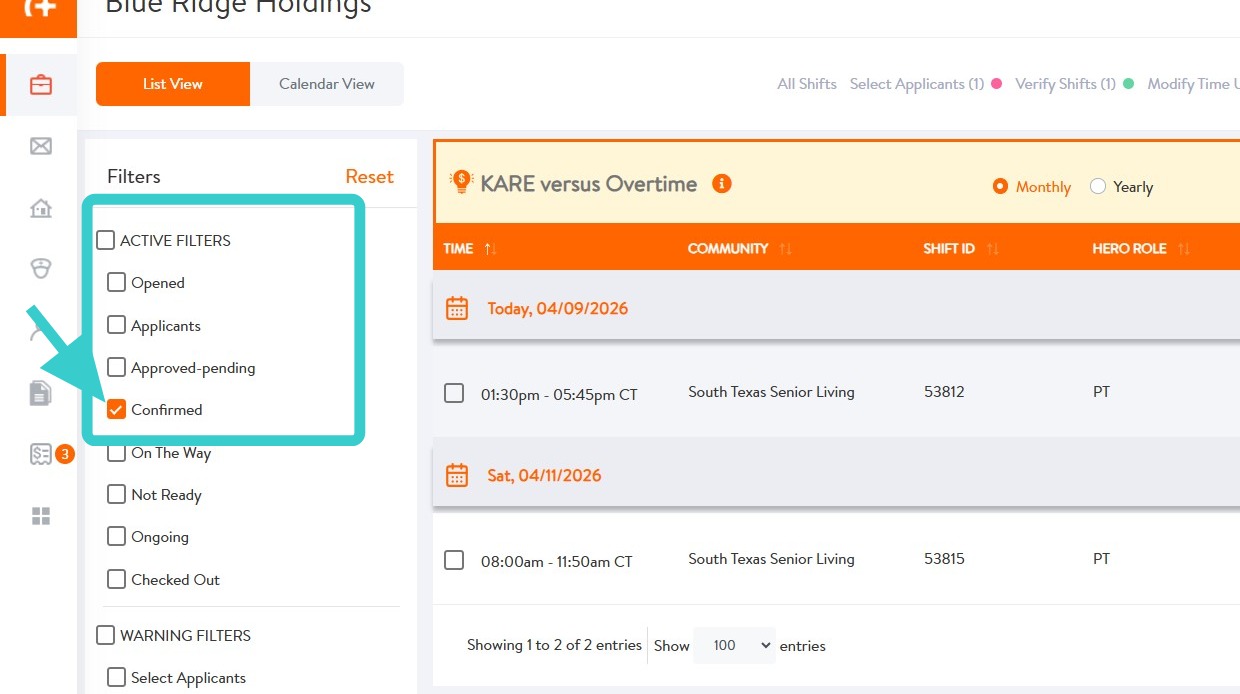Open the receipt invoices icon with badge
Viewport: 1240px width, 694px height.
click(42, 455)
